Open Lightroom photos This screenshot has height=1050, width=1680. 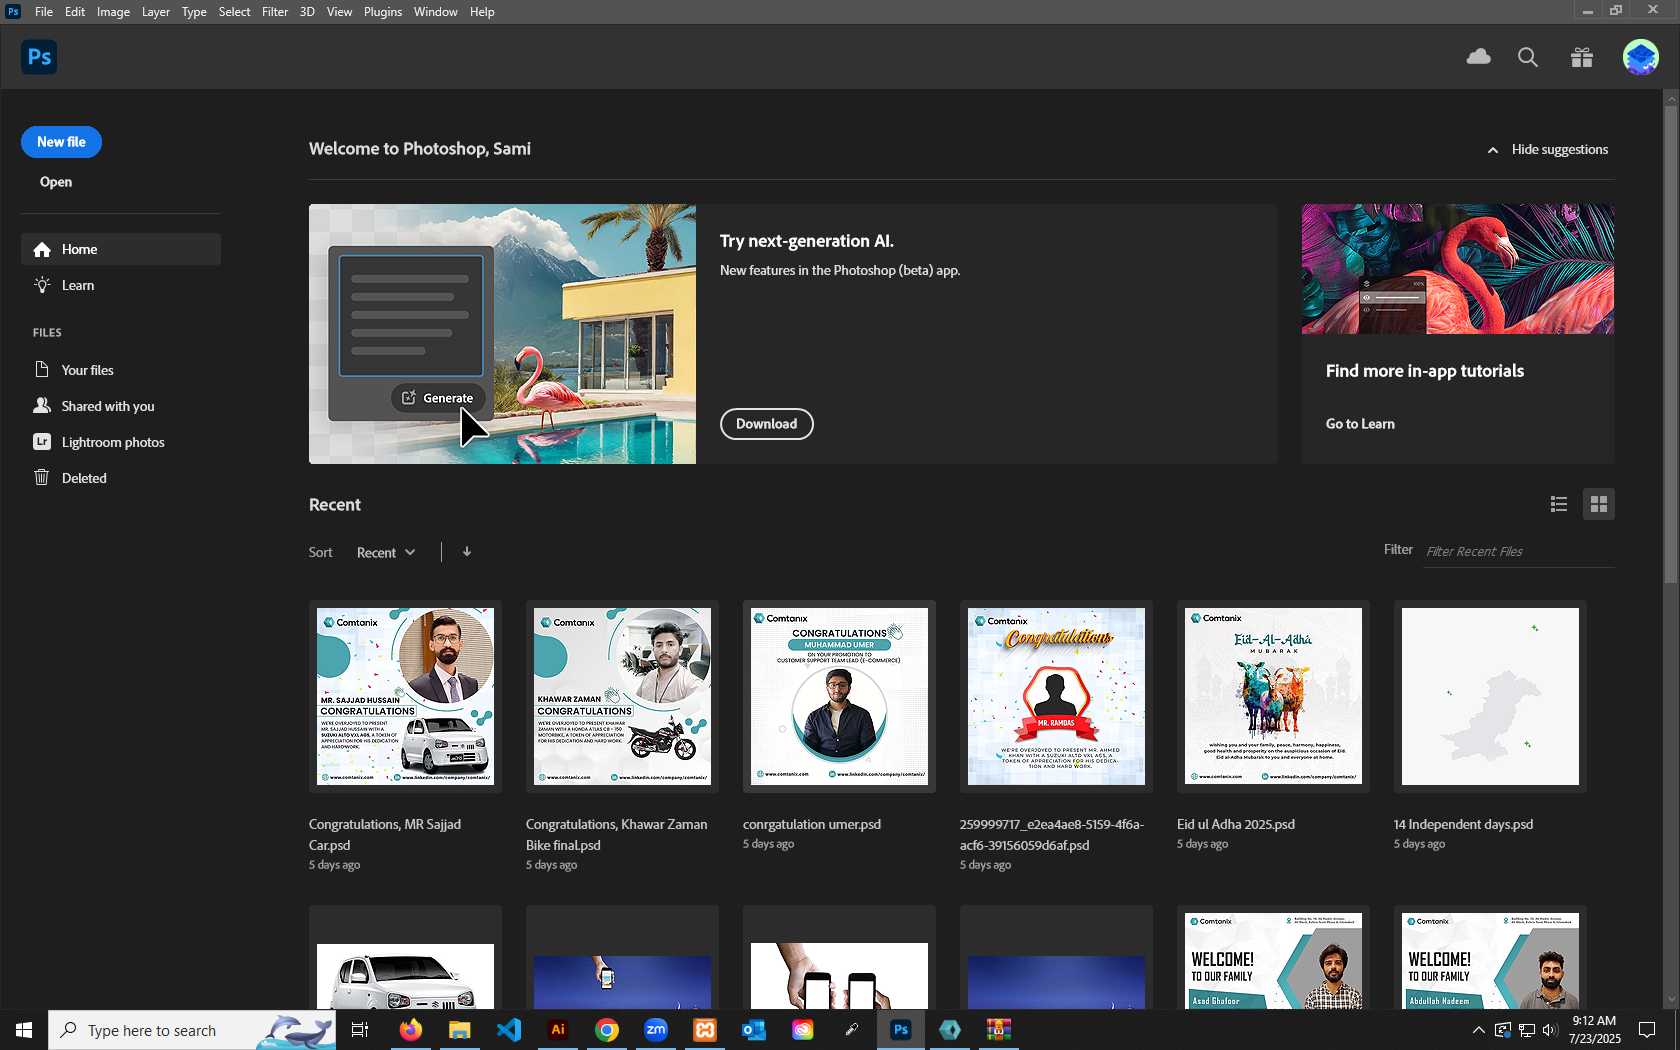point(121,442)
